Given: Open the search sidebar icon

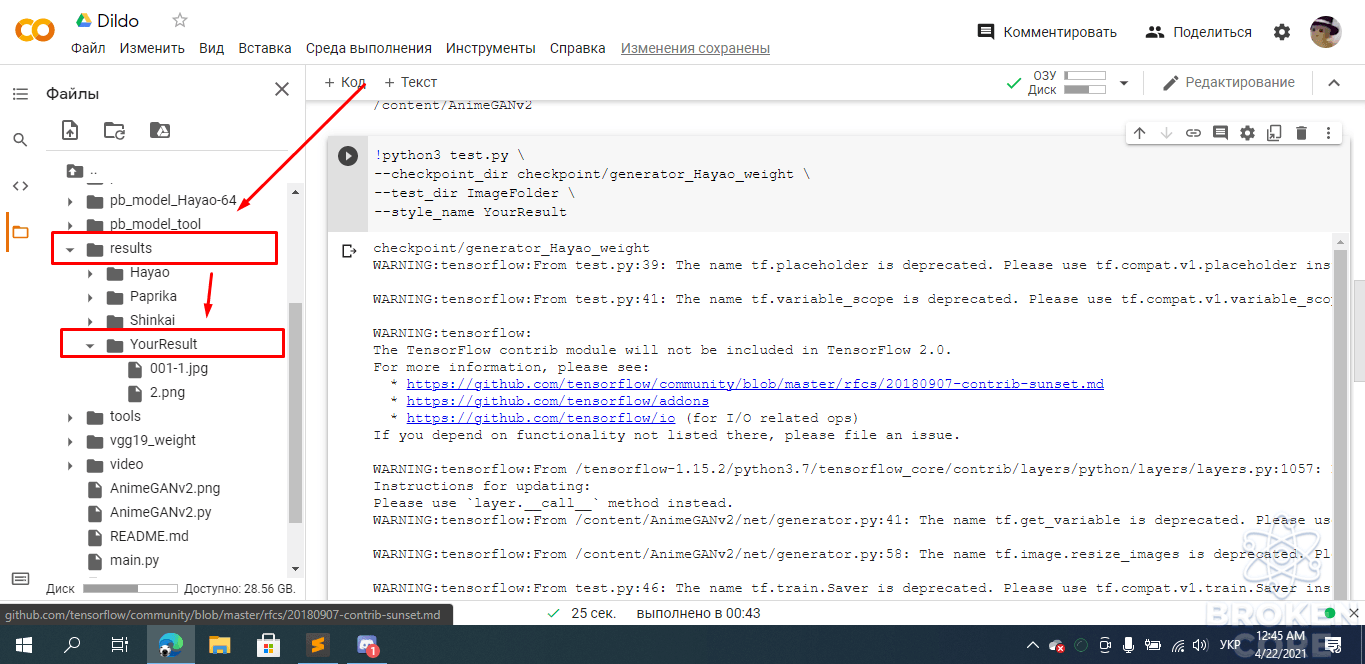Looking at the screenshot, I should 20,140.
